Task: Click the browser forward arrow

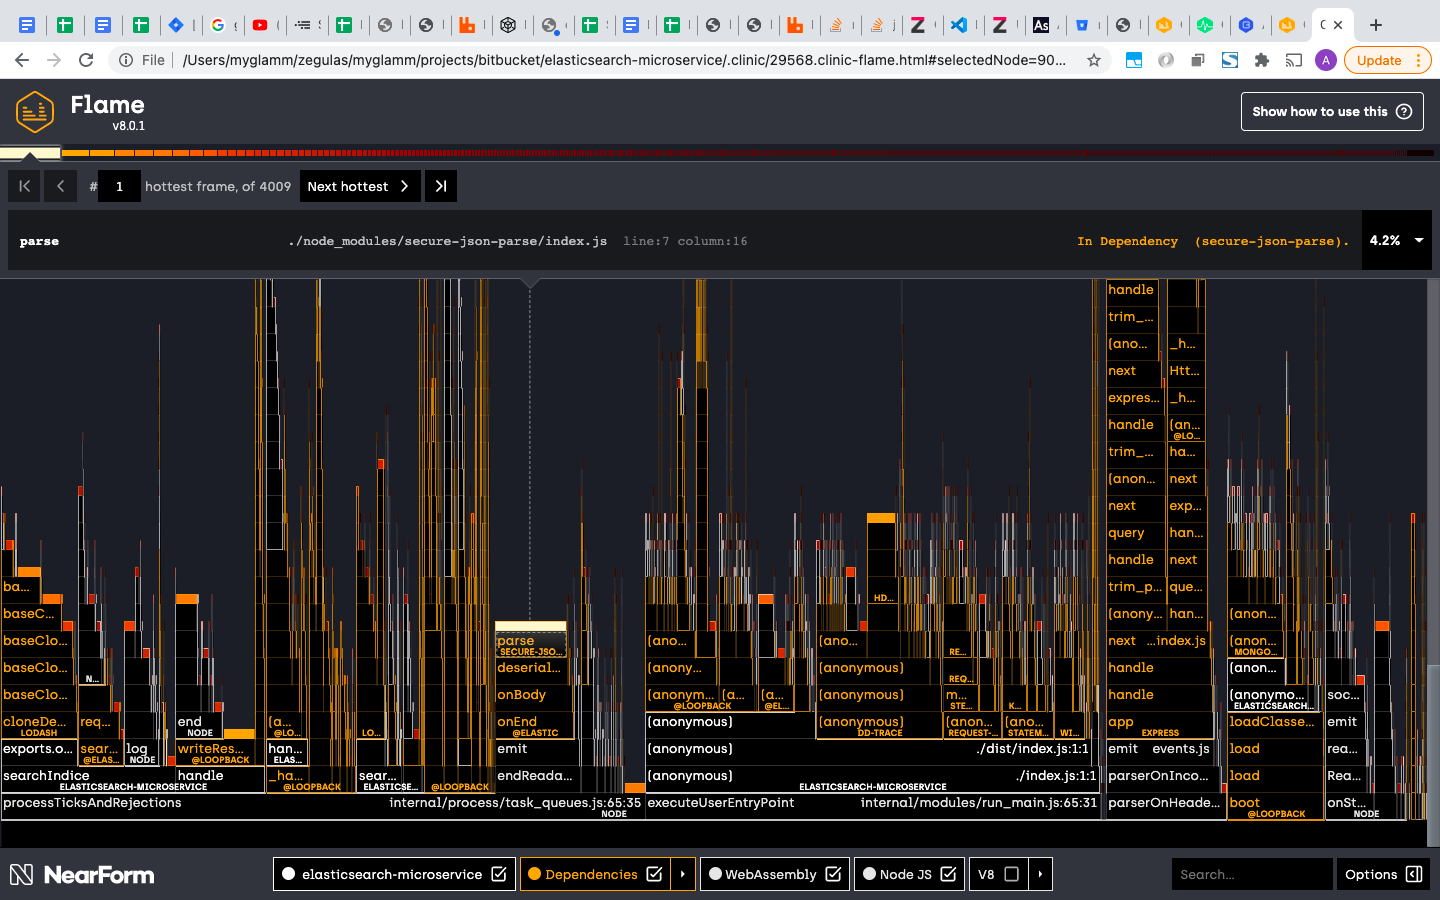Action: [54, 60]
